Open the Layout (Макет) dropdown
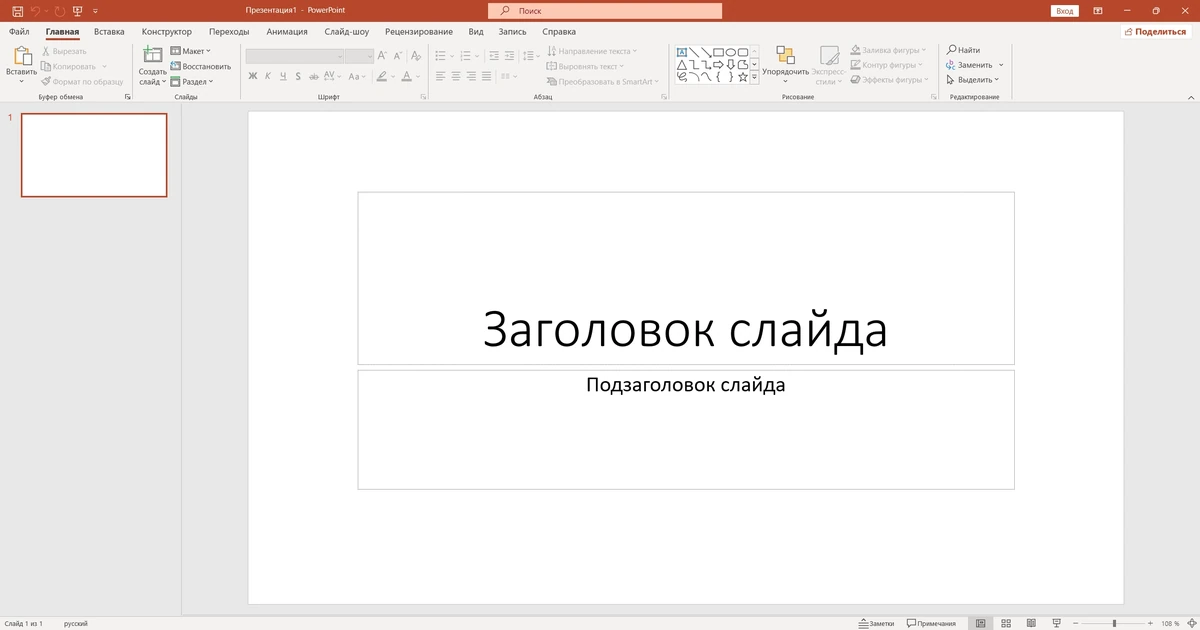The width and height of the screenshot is (1200, 630). pyautogui.click(x=190, y=50)
